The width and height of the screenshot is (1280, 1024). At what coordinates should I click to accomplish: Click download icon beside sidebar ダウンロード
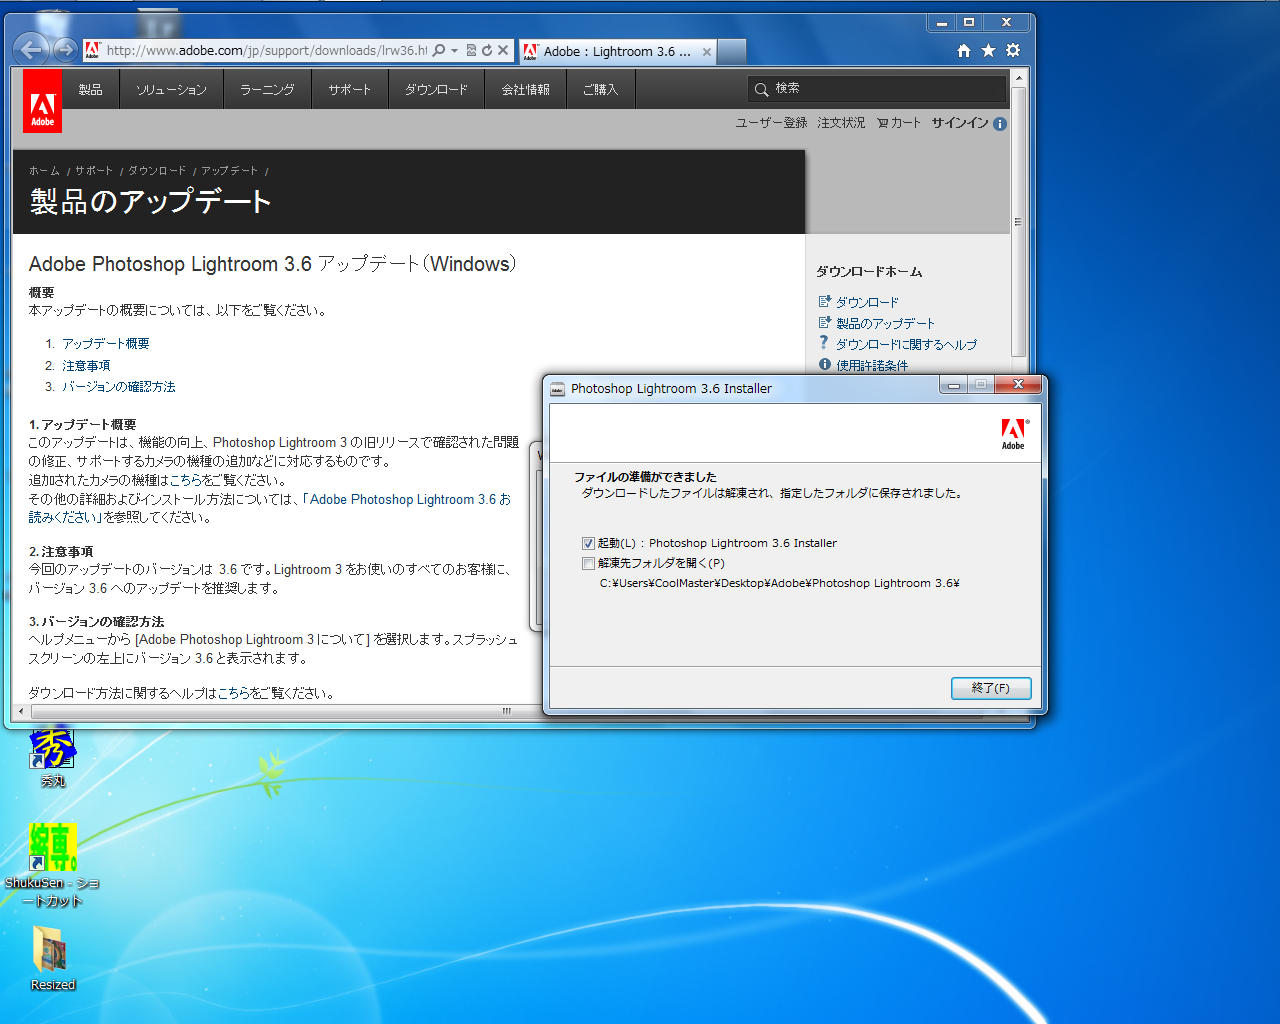pos(825,301)
